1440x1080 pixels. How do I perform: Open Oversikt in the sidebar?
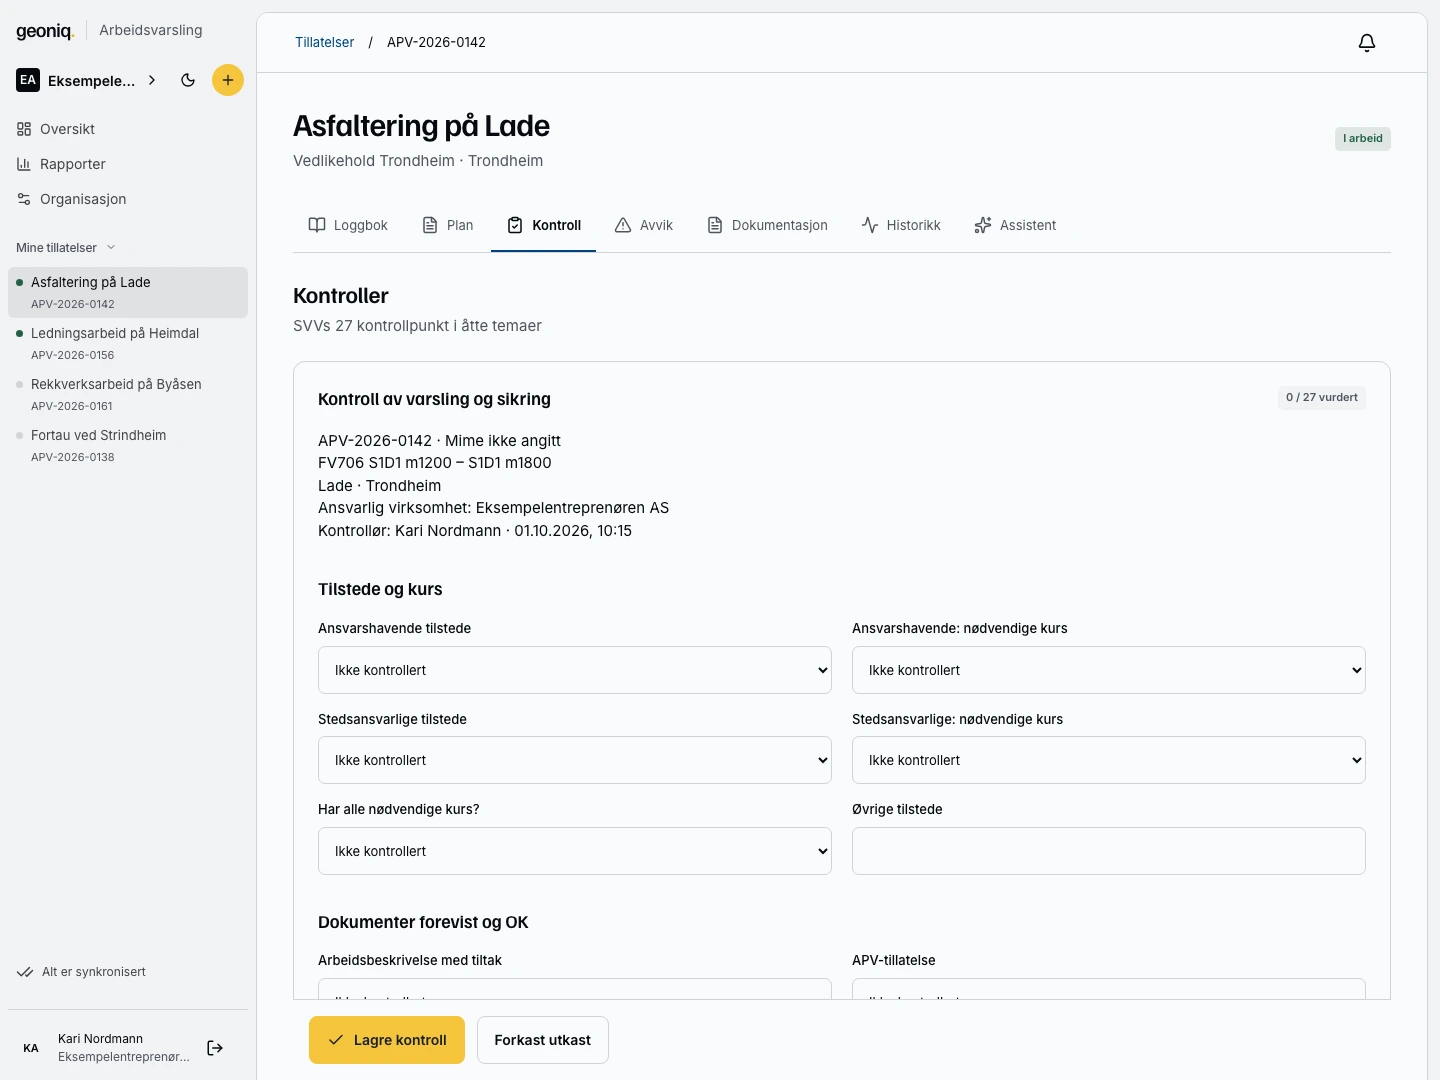click(x=128, y=129)
